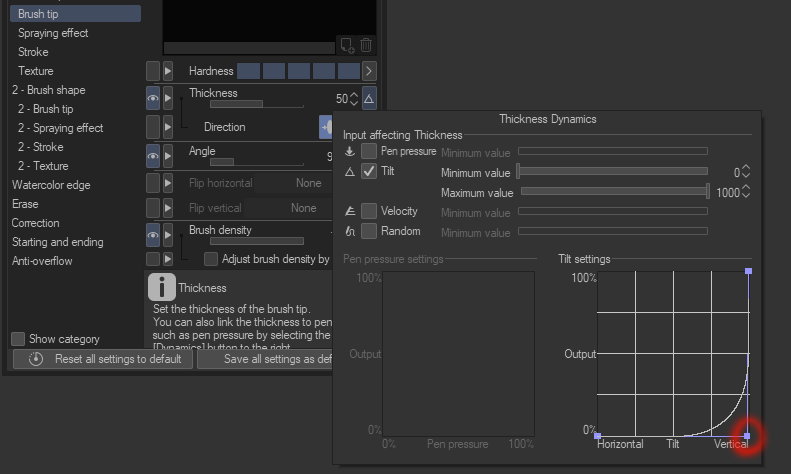Click the Tilt Minimum value stepper

746,171
